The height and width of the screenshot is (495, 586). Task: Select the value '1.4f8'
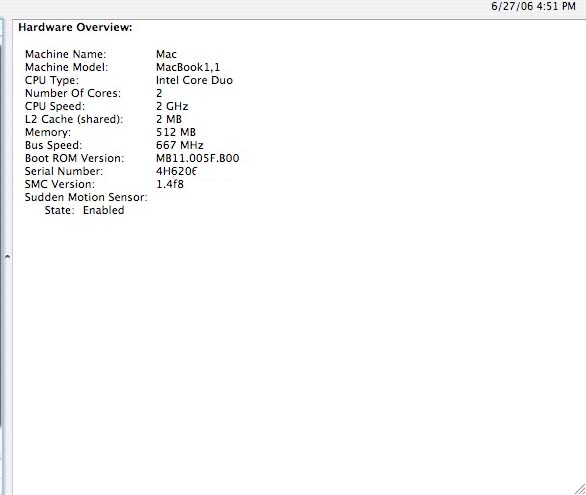[170, 184]
